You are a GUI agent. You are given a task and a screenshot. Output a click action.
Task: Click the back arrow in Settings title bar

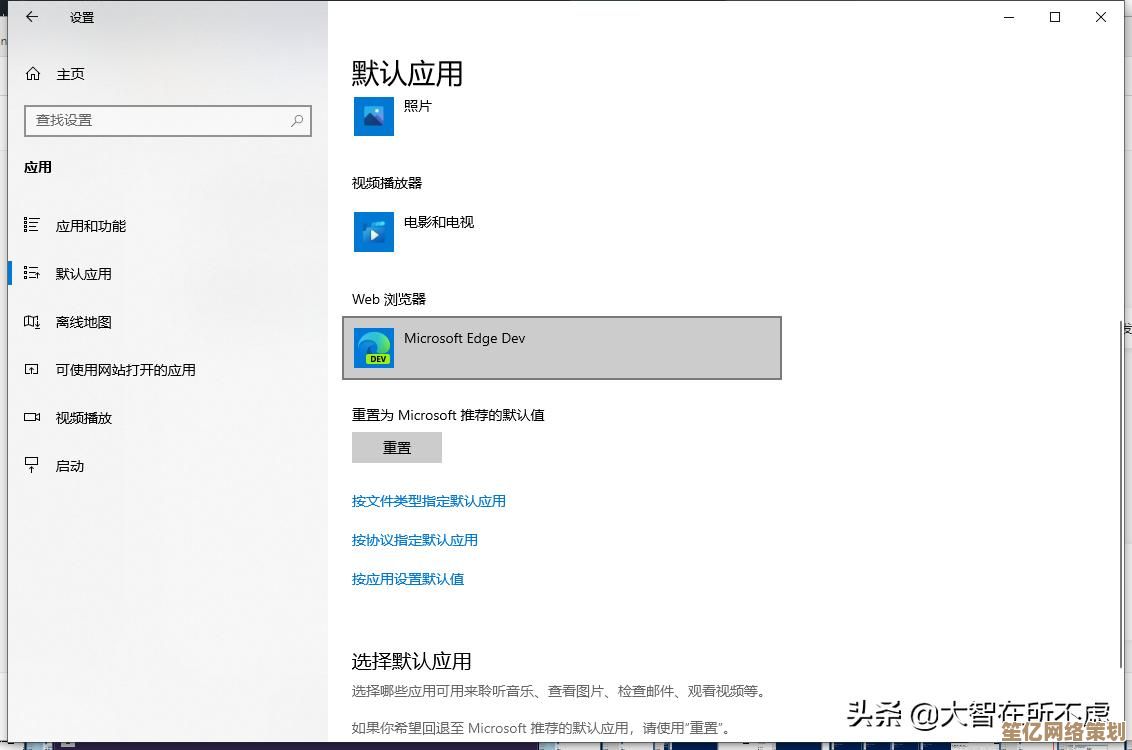click(x=32, y=17)
